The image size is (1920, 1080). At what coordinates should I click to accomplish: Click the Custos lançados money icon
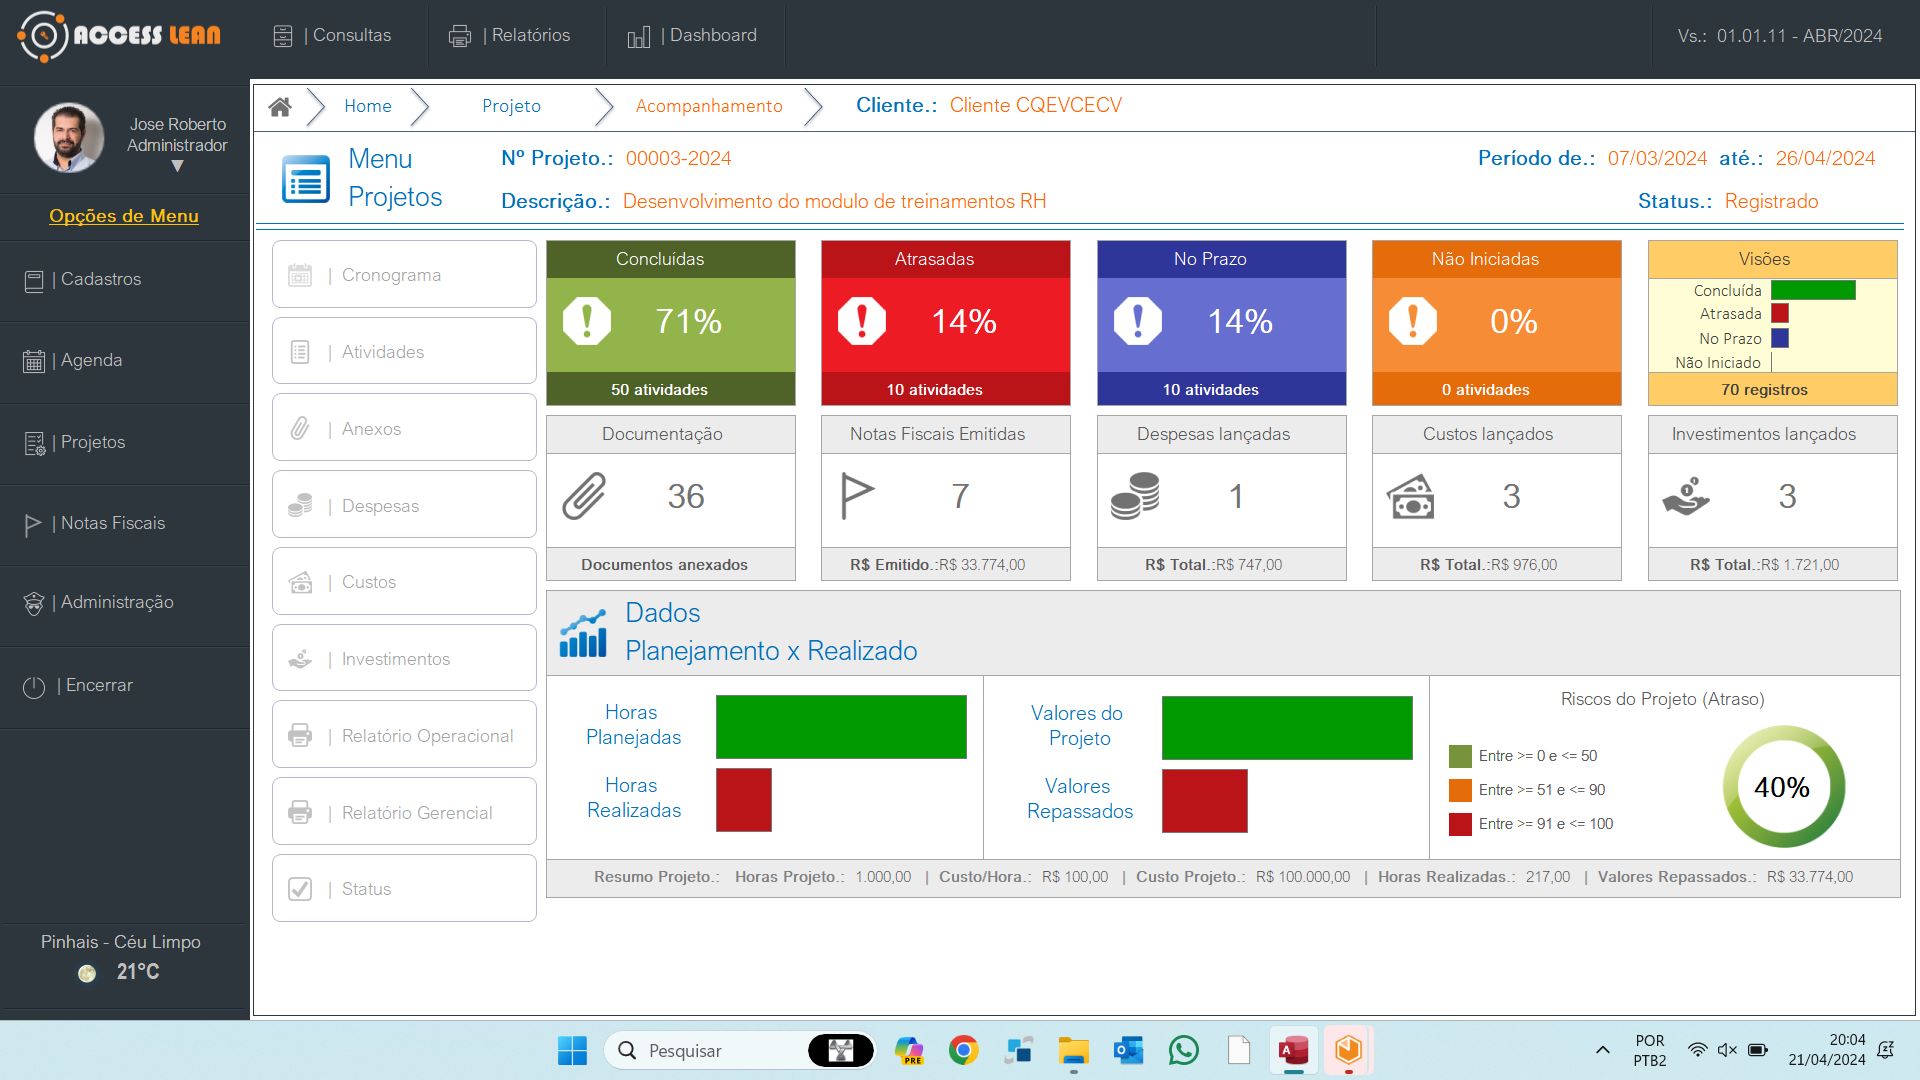[x=1410, y=497]
